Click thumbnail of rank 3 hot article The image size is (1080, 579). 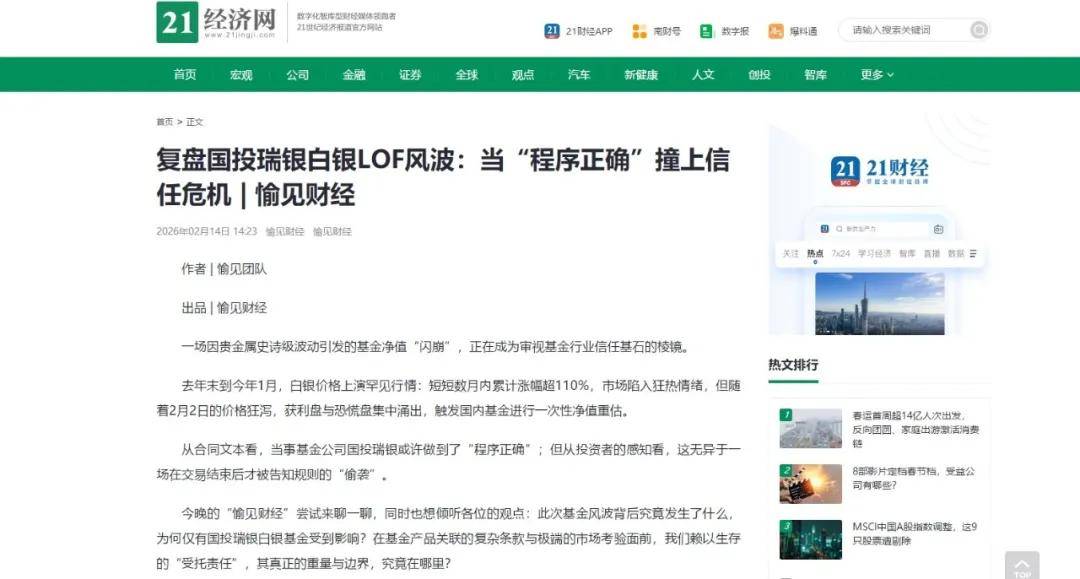tap(811, 539)
